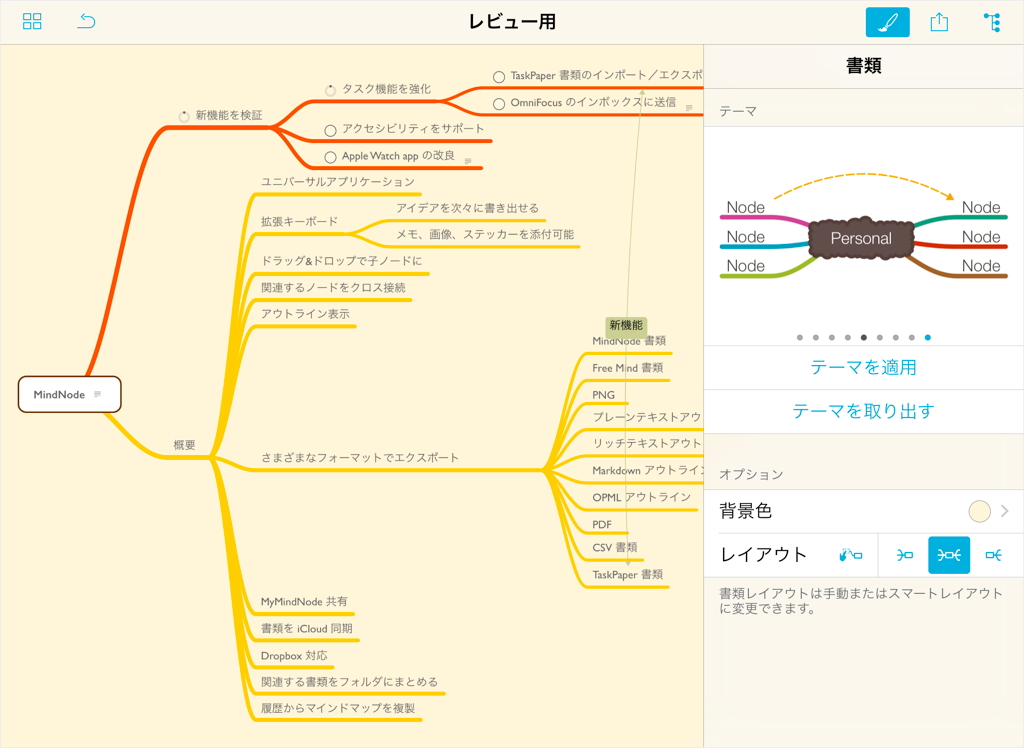1024x748 pixels.
Task: Open the documents grid overview
Action: pos(31,22)
